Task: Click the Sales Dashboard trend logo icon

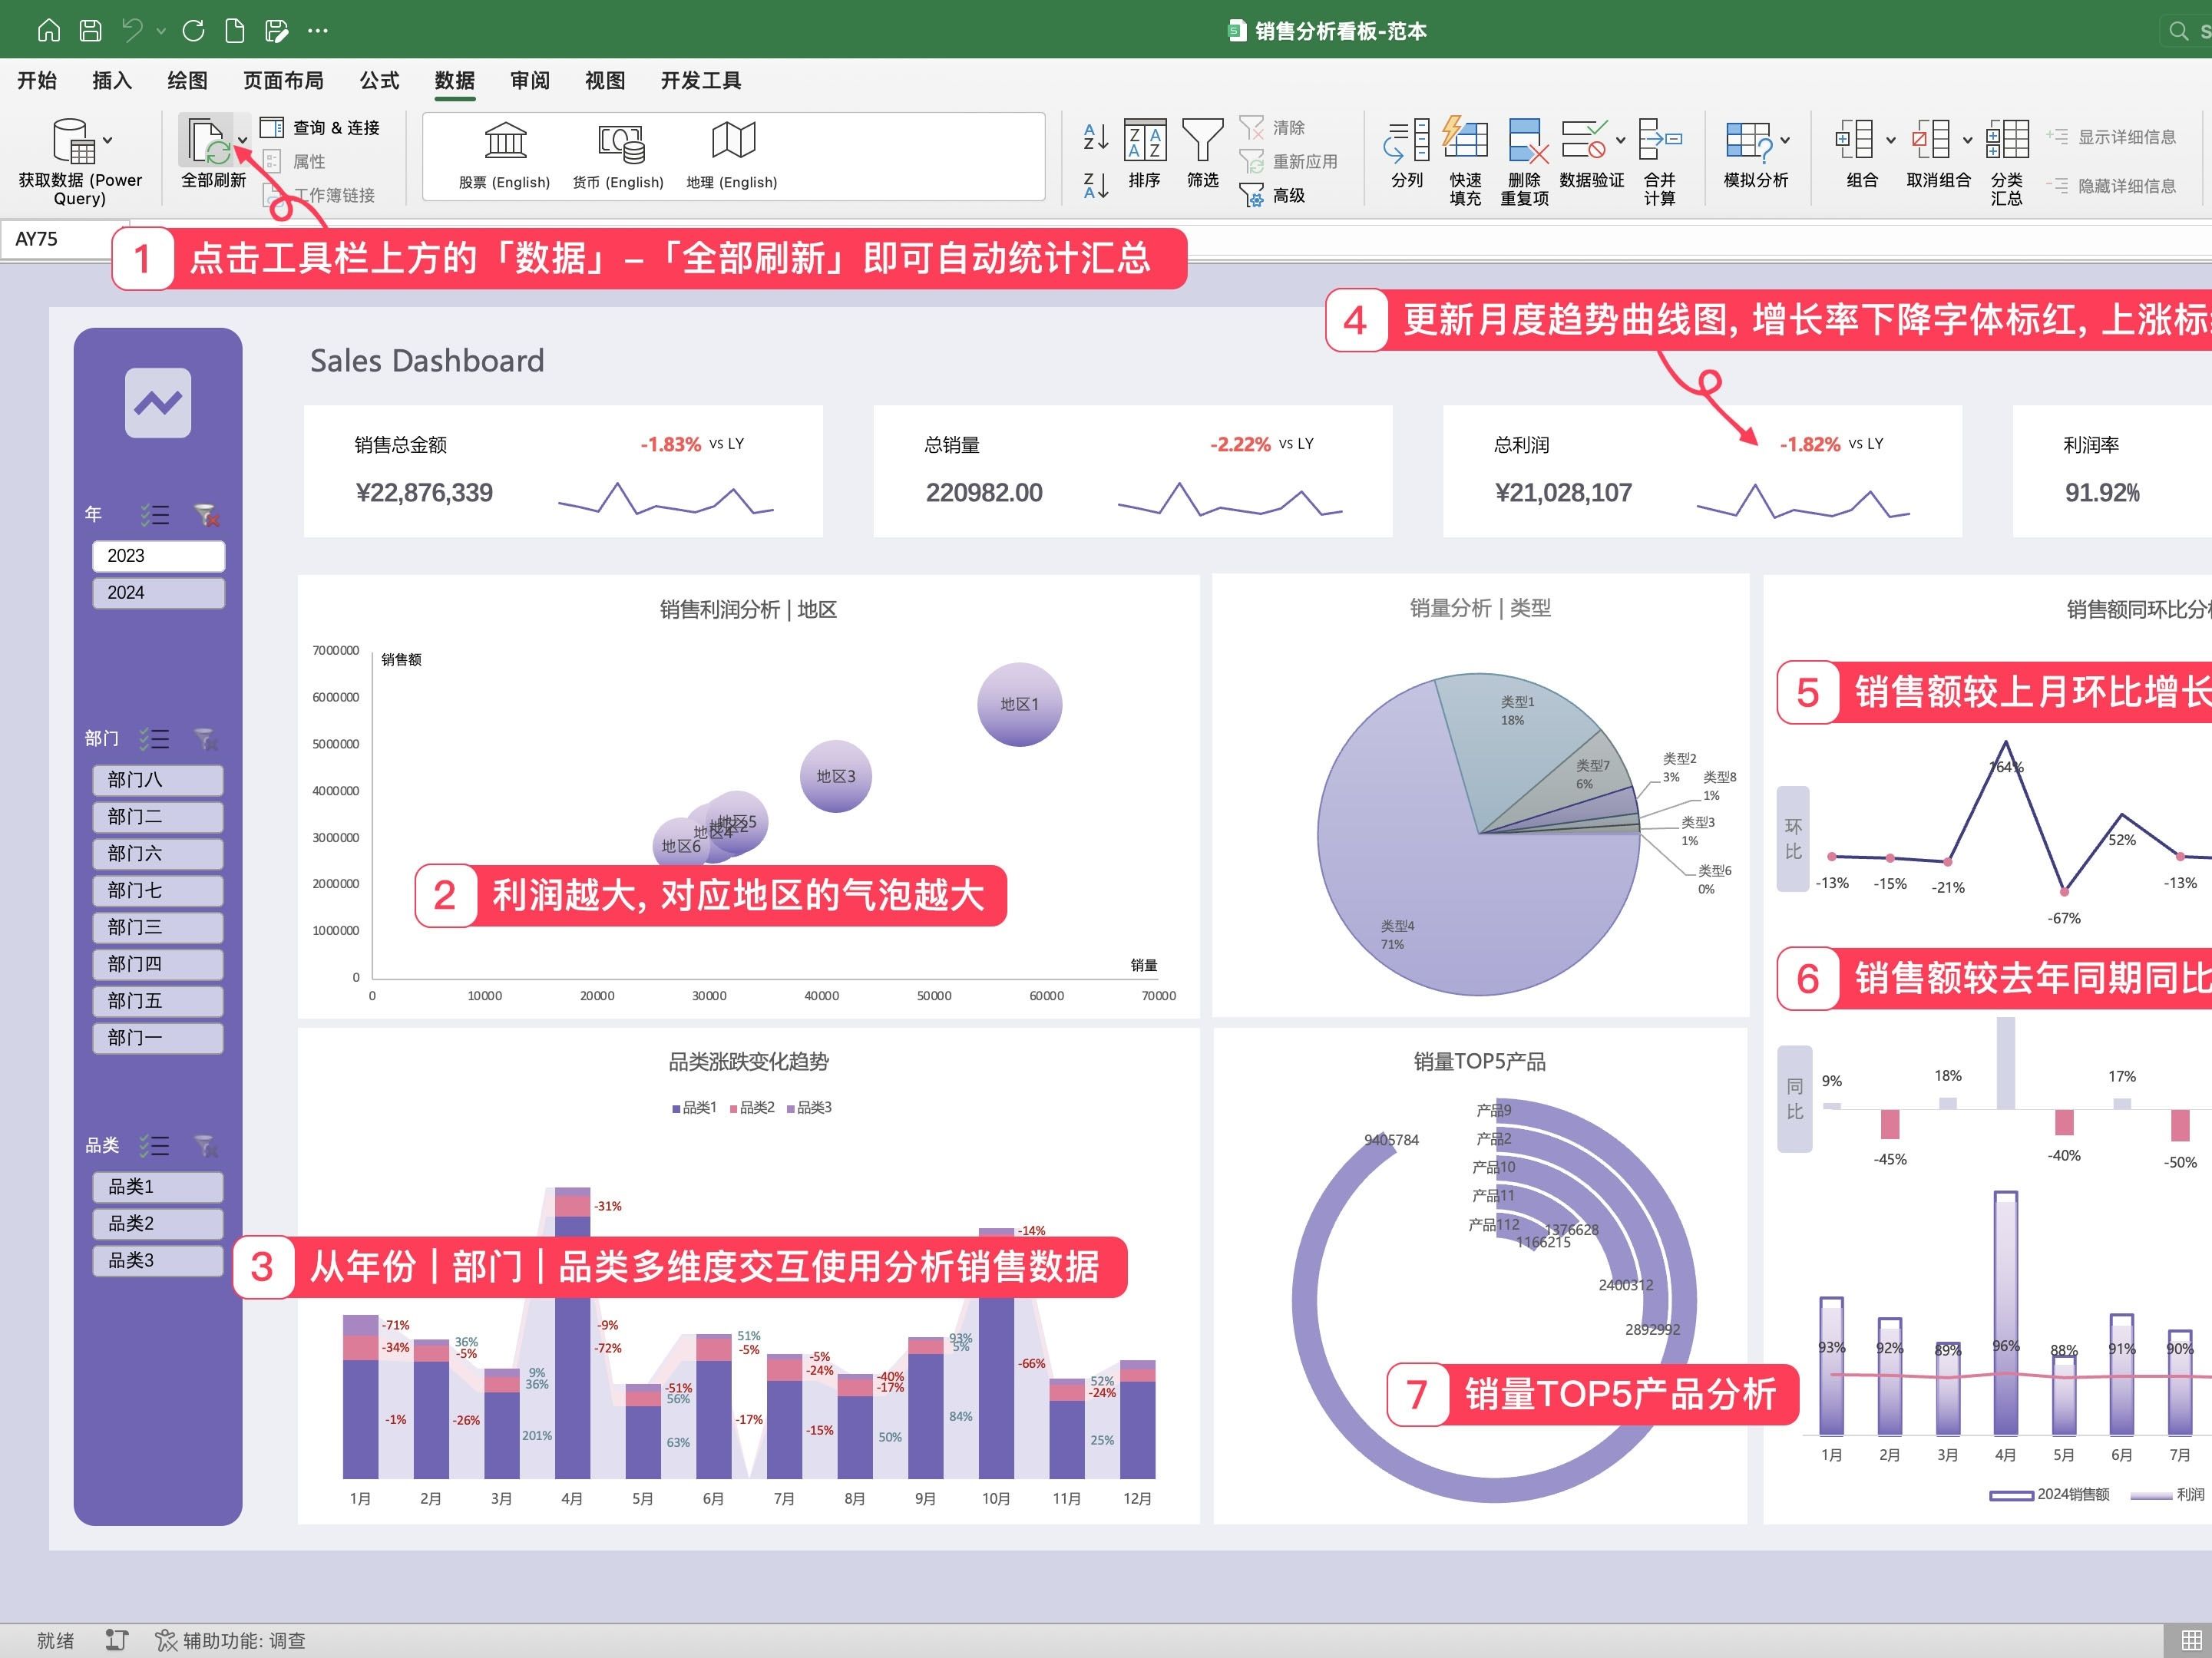Action: [158, 403]
